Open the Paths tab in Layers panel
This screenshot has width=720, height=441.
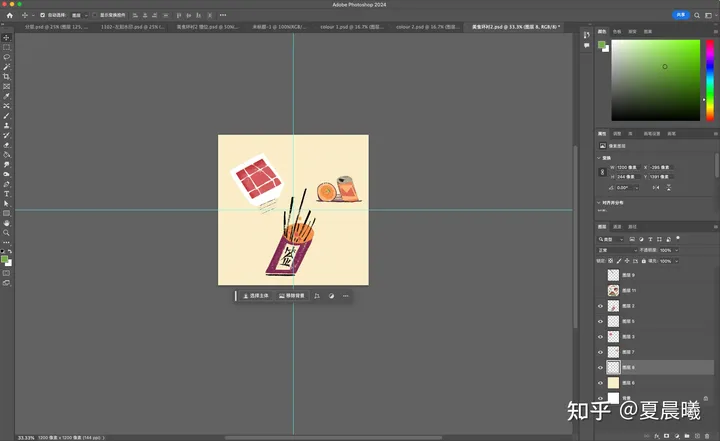pyautogui.click(x=632, y=227)
